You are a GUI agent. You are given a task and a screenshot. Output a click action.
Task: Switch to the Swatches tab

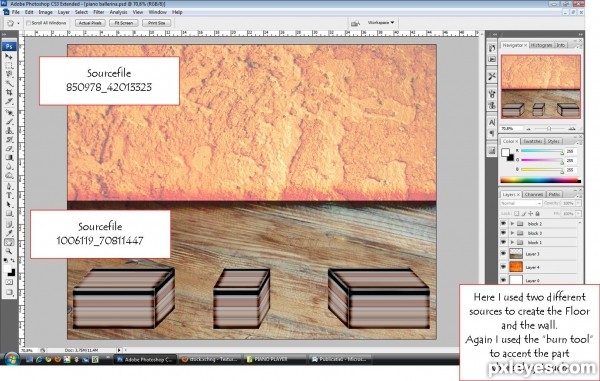532,142
